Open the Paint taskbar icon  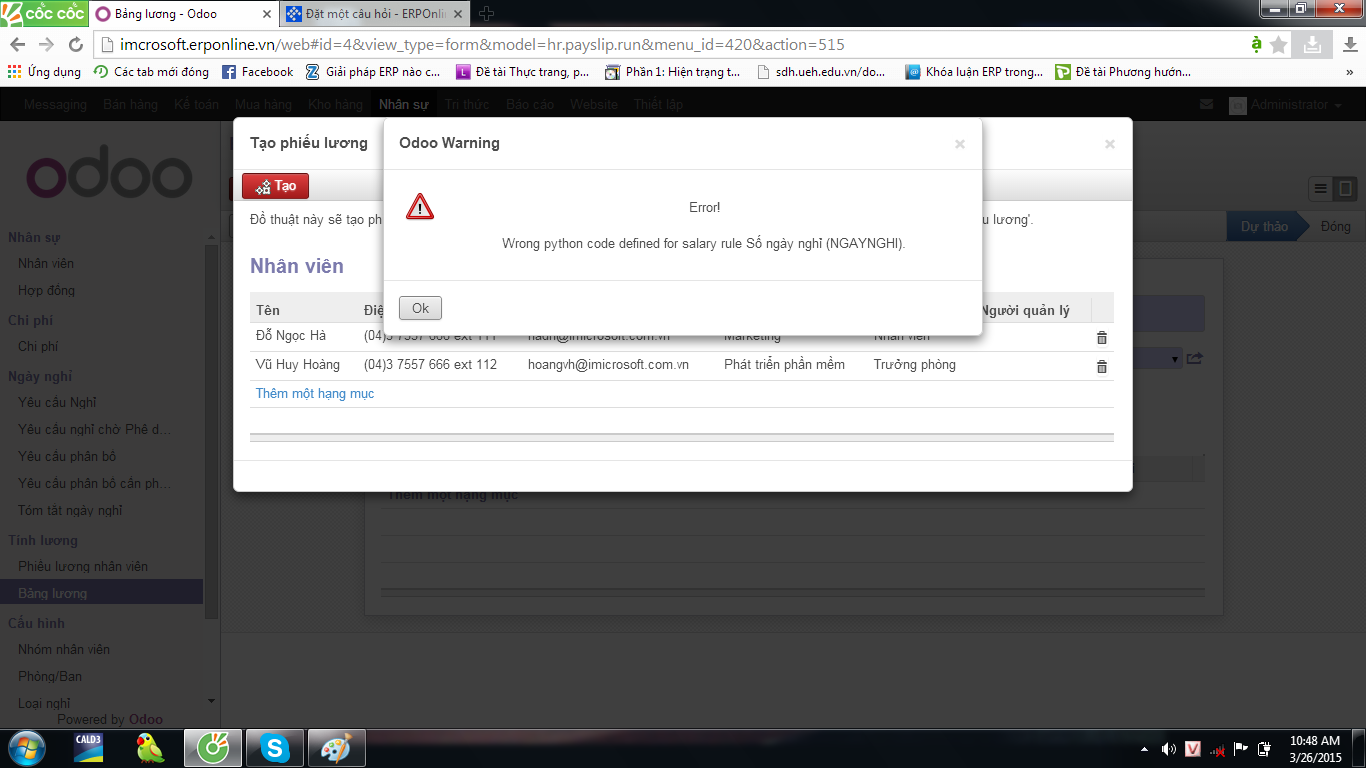pos(337,748)
